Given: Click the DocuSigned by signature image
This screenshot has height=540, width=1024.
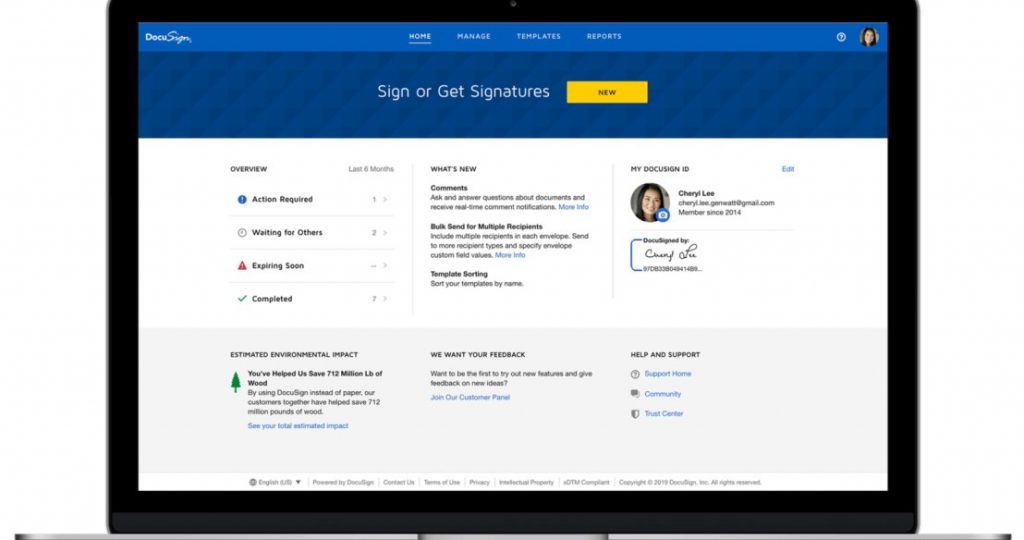Looking at the screenshot, I should coord(666,255).
